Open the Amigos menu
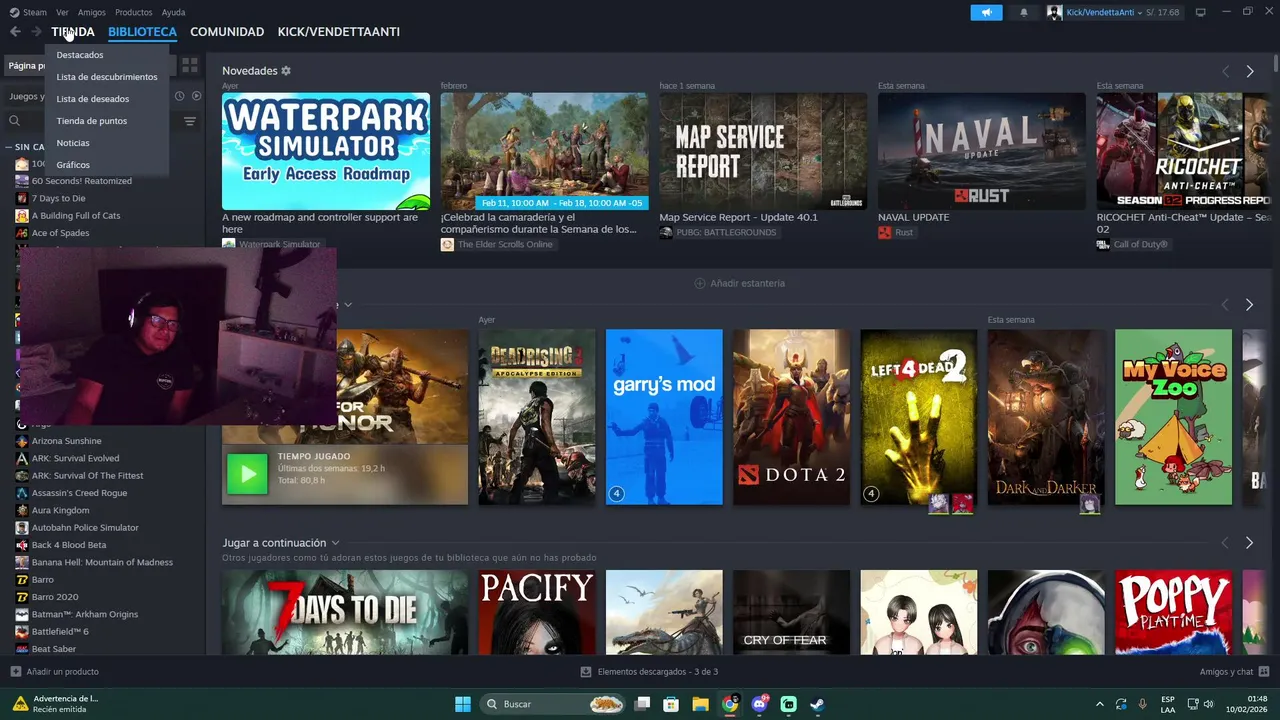Image resolution: width=1280 pixels, height=720 pixels. point(92,12)
